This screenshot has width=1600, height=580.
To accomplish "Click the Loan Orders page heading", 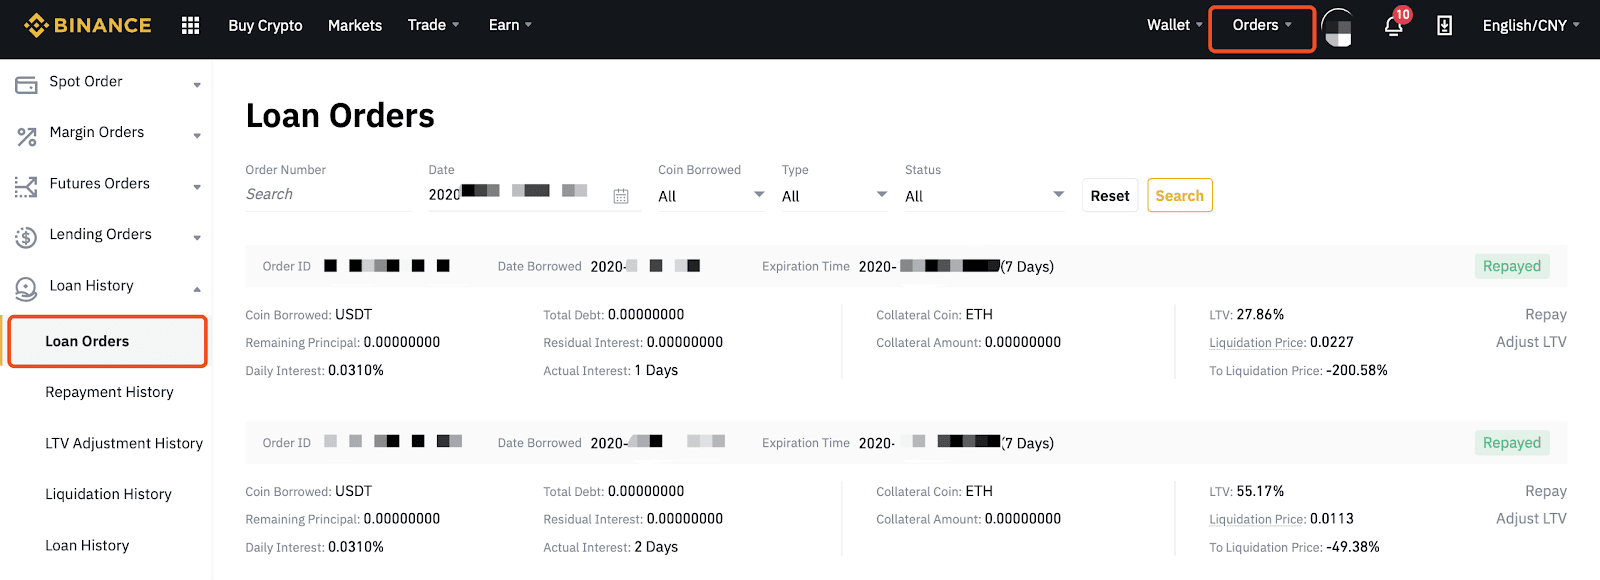I will coord(340,116).
